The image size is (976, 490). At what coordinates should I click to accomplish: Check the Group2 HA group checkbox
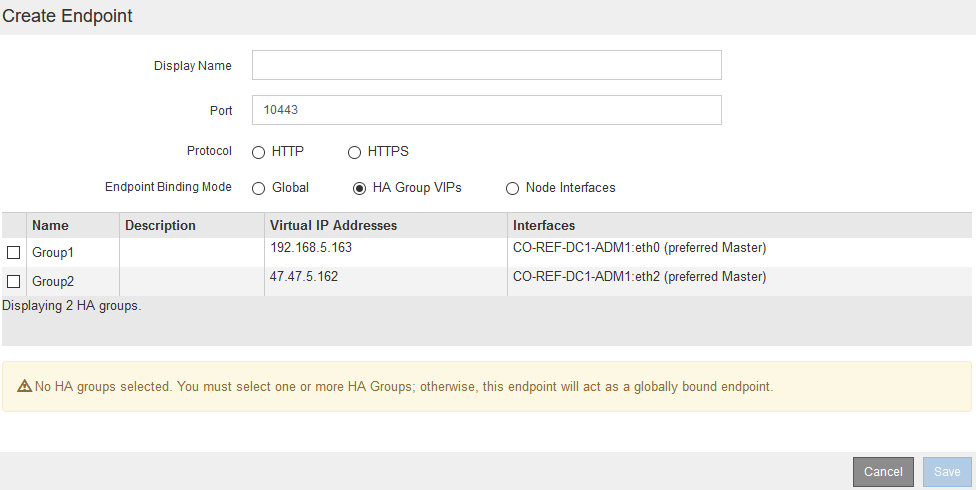14,281
